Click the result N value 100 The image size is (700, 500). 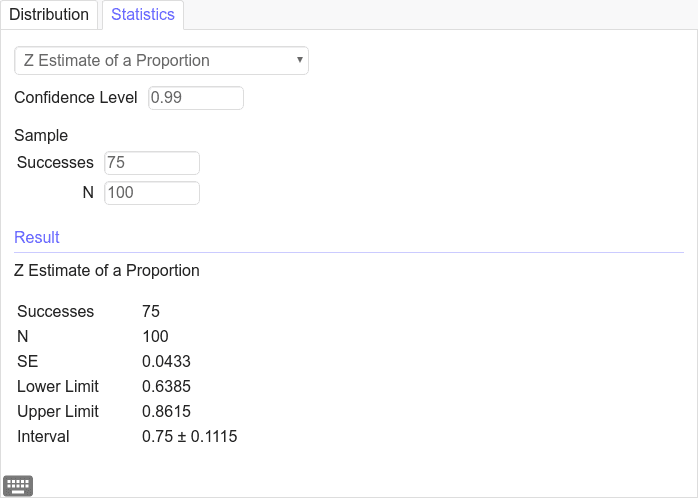click(155, 336)
